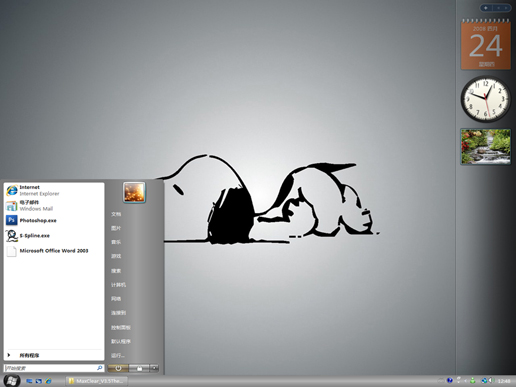Open 音乐 in the Start menu
This screenshot has height=387, width=516.
[x=116, y=242]
